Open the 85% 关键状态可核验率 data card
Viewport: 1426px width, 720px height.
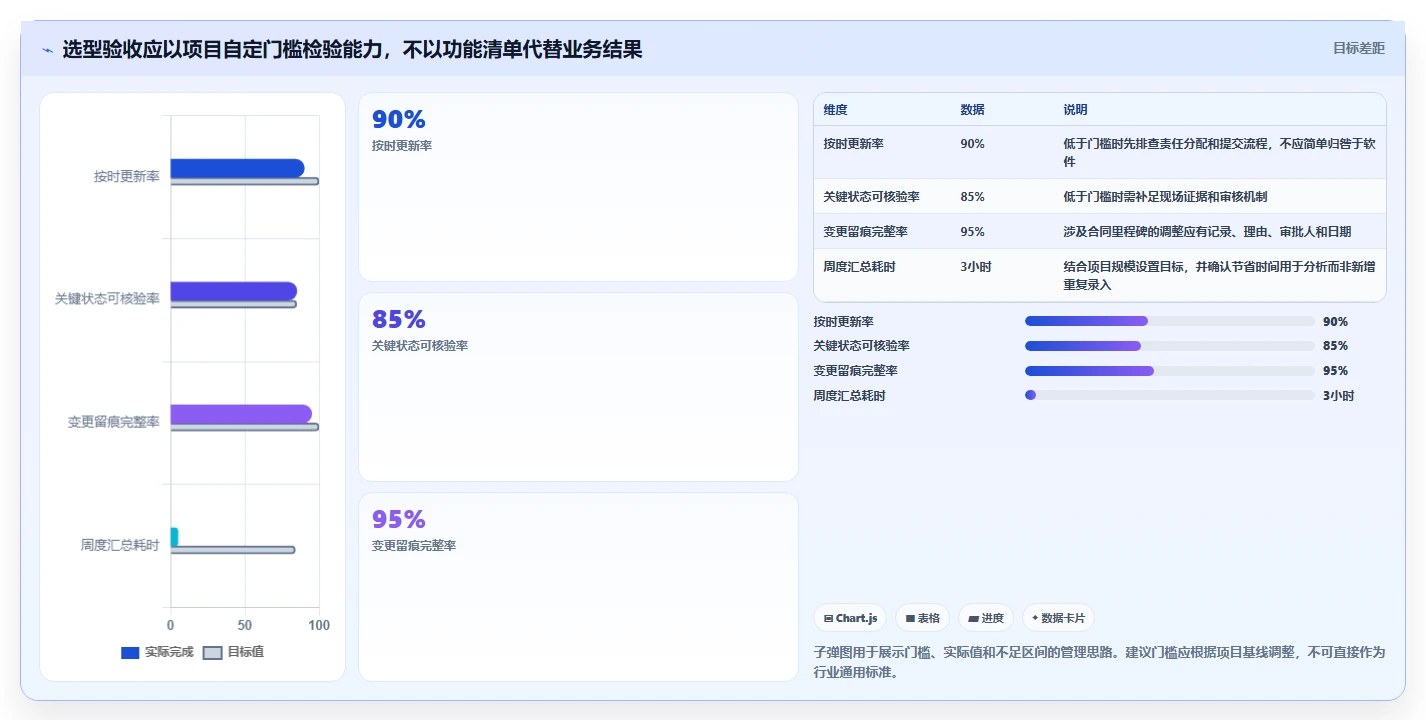[578, 387]
